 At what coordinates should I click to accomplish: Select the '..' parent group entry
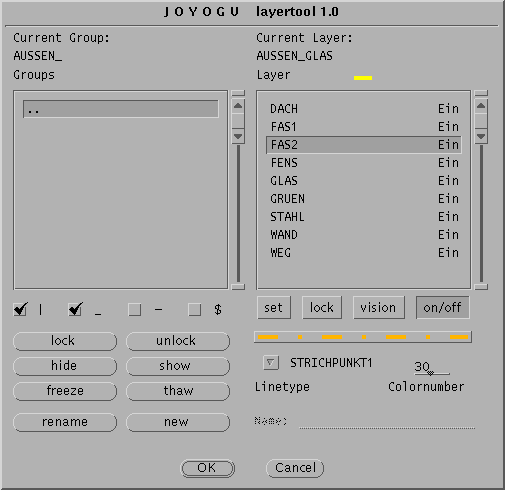pyautogui.click(x=121, y=109)
